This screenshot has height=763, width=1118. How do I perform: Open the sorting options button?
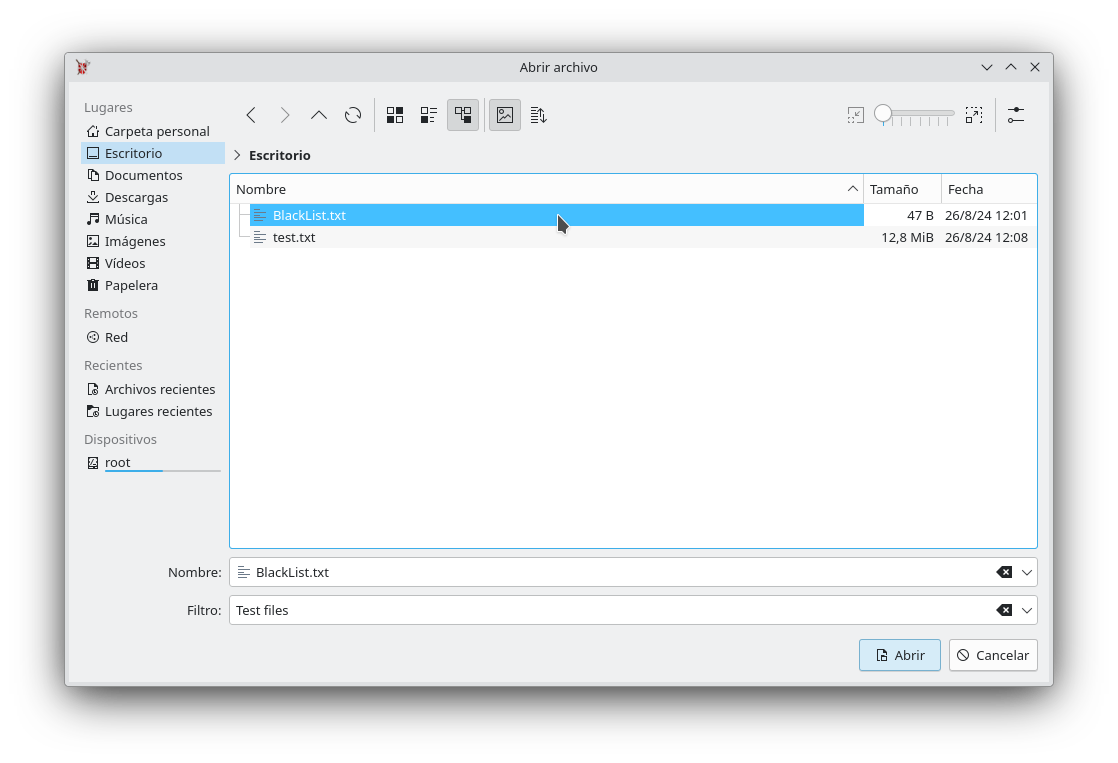(539, 115)
